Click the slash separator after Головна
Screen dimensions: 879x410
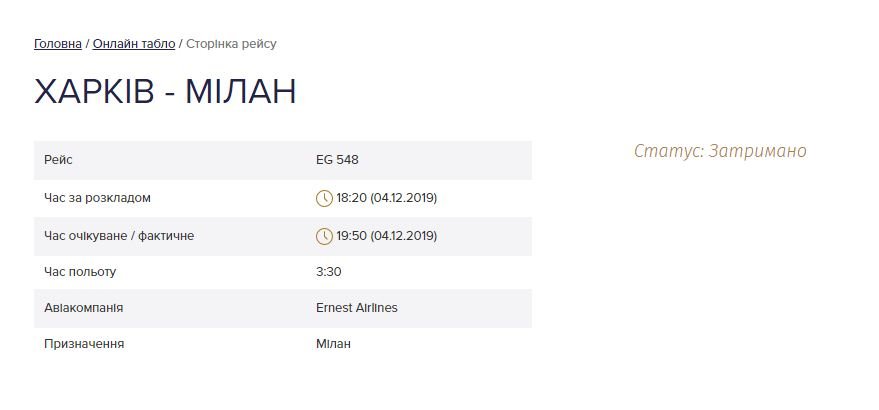[88, 44]
